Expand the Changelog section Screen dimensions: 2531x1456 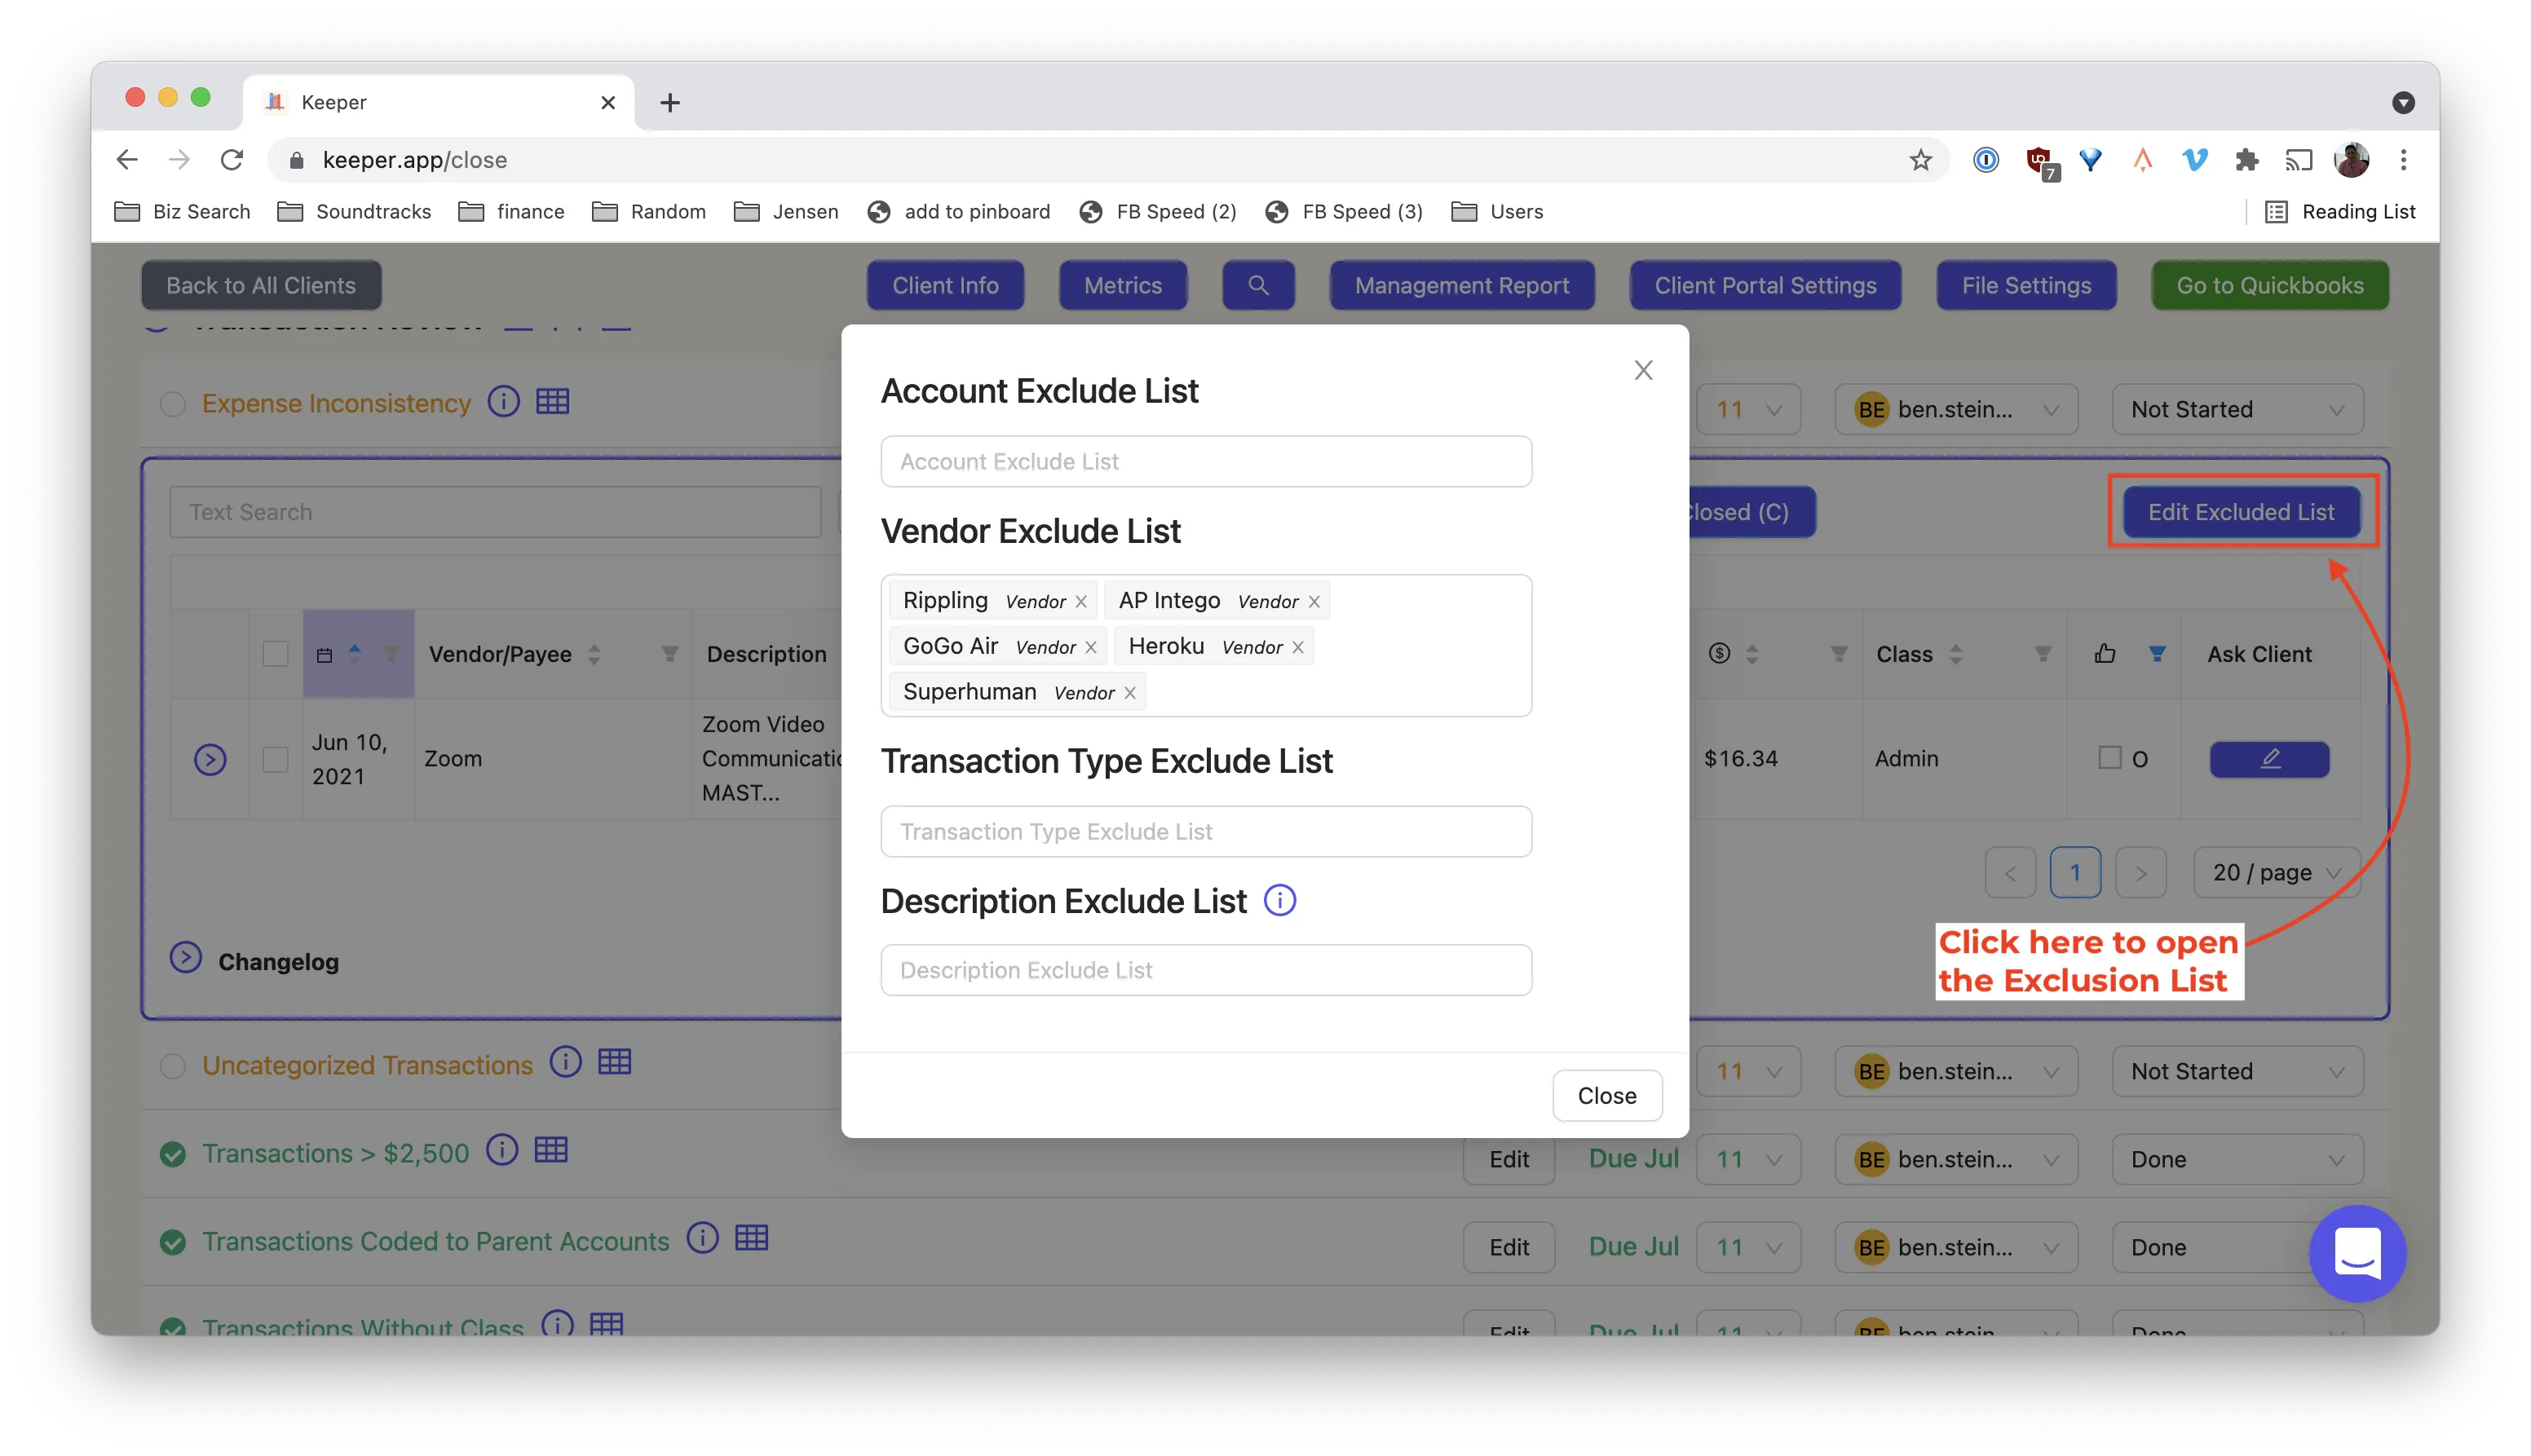coord(186,958)
